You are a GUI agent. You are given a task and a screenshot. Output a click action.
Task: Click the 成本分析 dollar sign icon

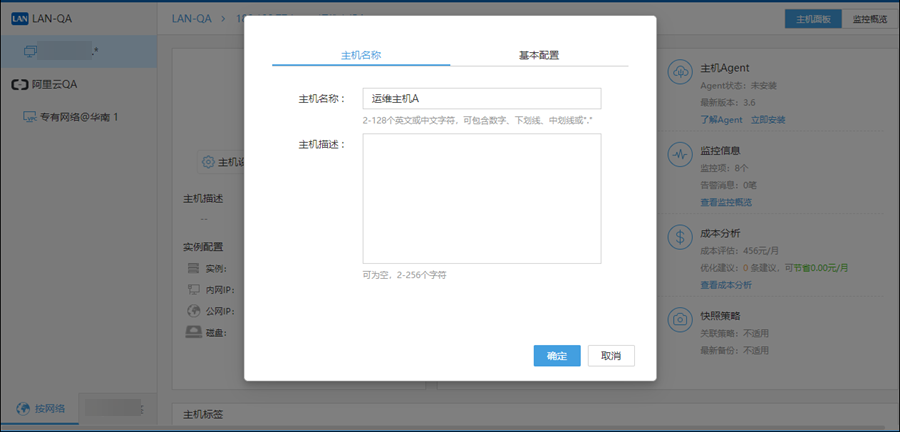[x=680, y=238]
